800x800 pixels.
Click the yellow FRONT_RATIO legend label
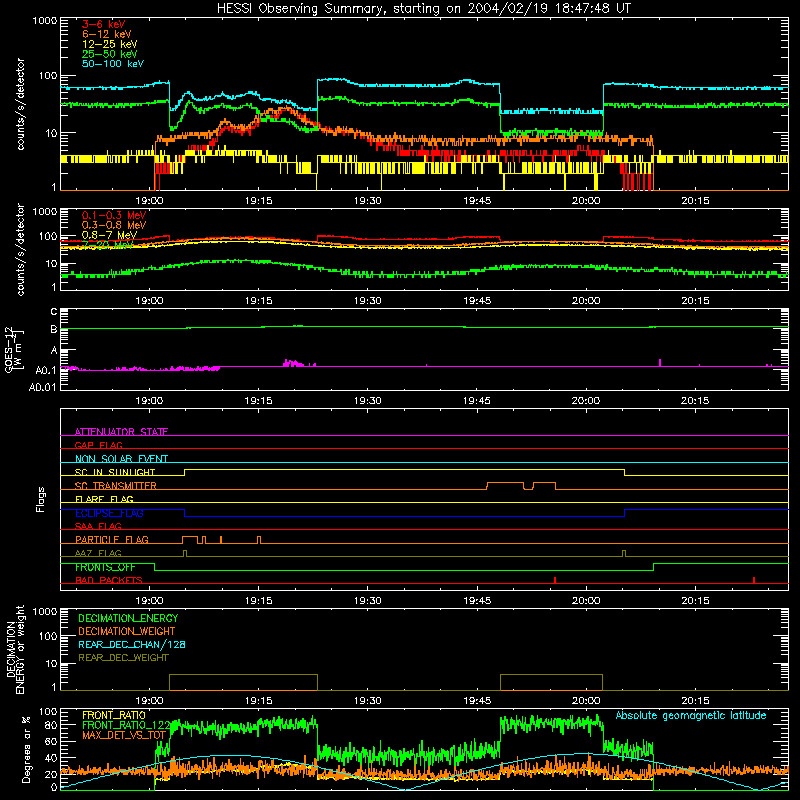point(114,715)
